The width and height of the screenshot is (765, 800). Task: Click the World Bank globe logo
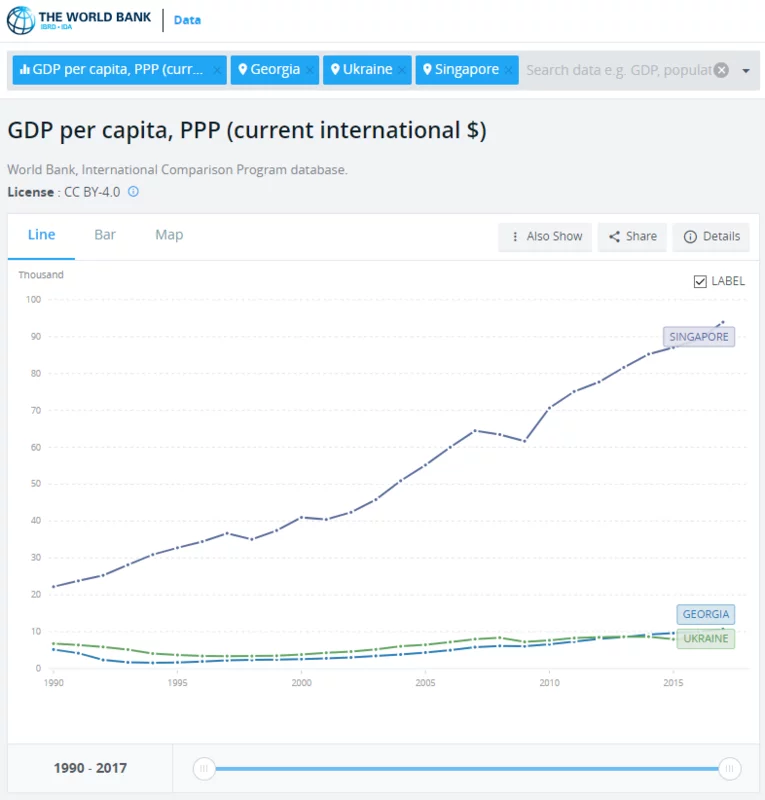point(20,20)
